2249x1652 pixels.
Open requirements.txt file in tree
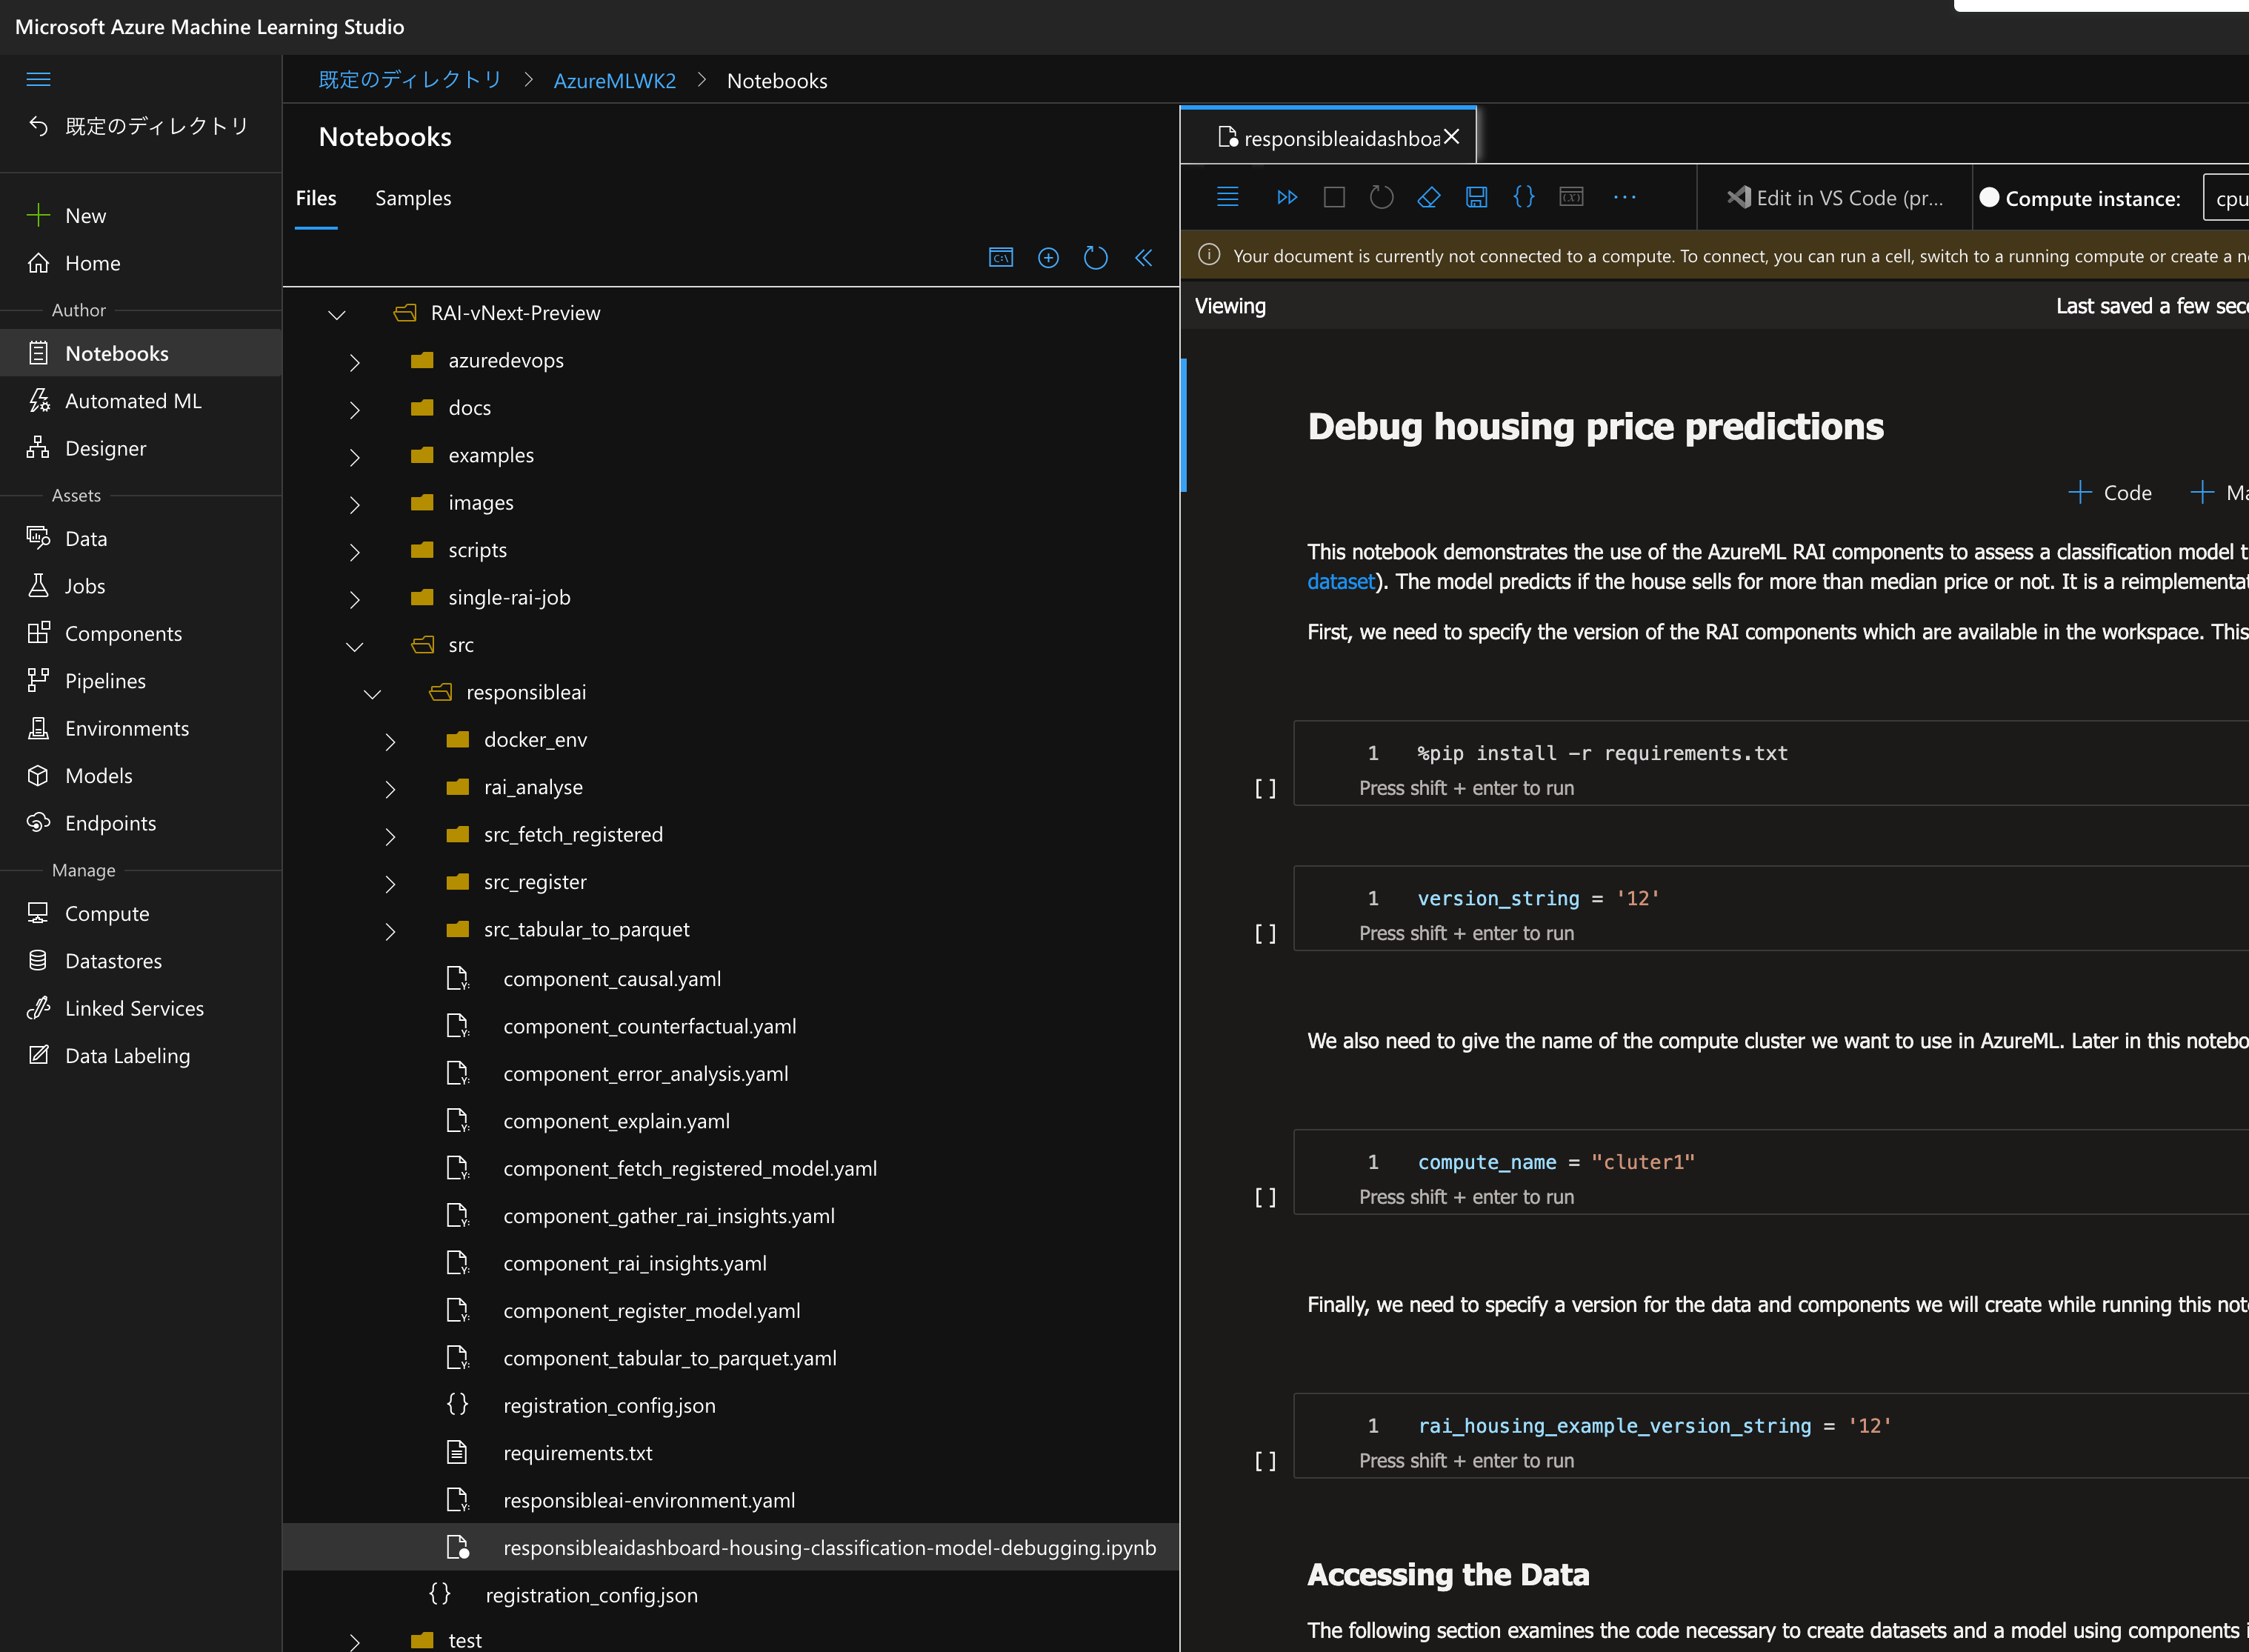point(577,1453)
